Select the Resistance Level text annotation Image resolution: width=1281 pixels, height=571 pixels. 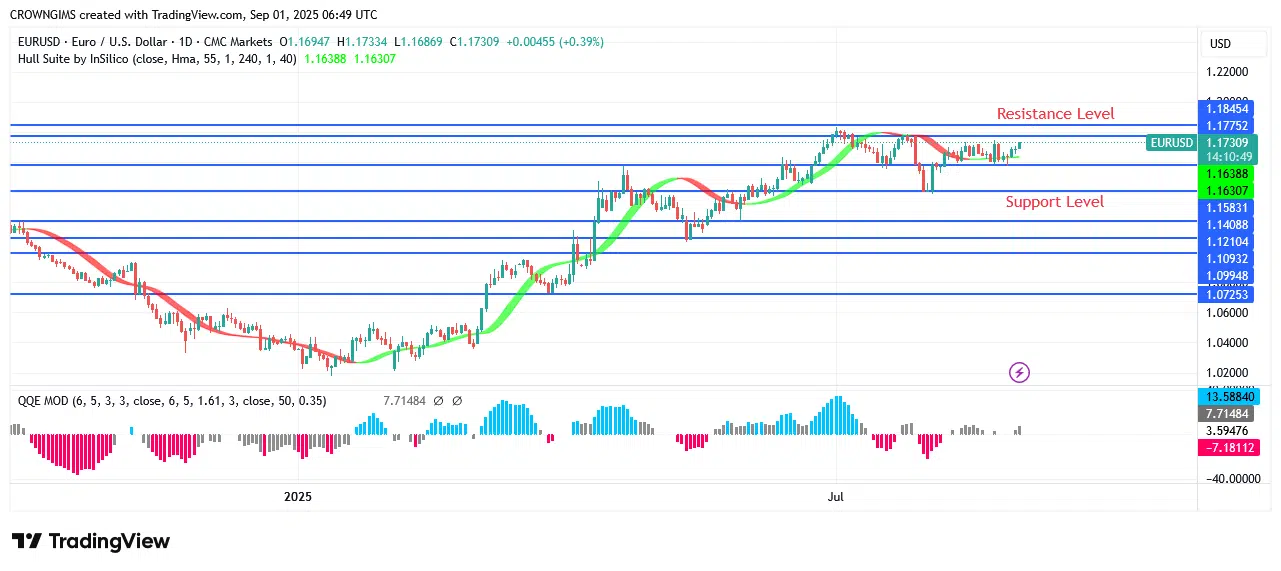(x=1055, y=114)
